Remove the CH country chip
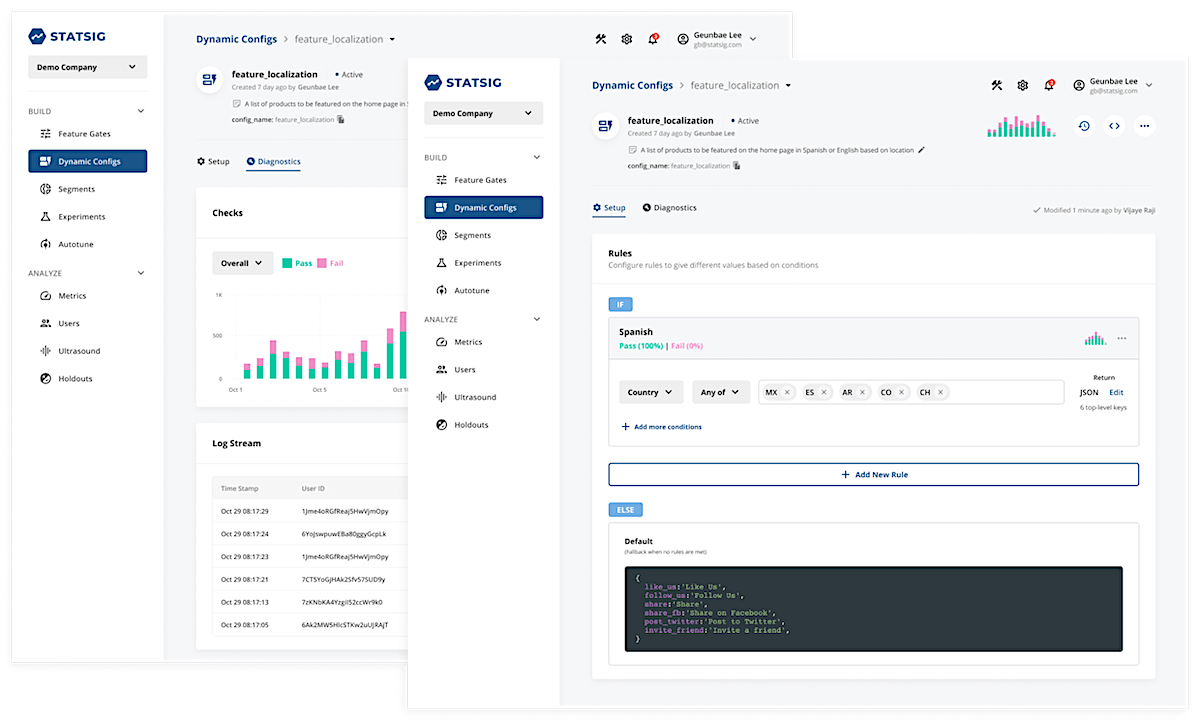 (x=940, y=393)
